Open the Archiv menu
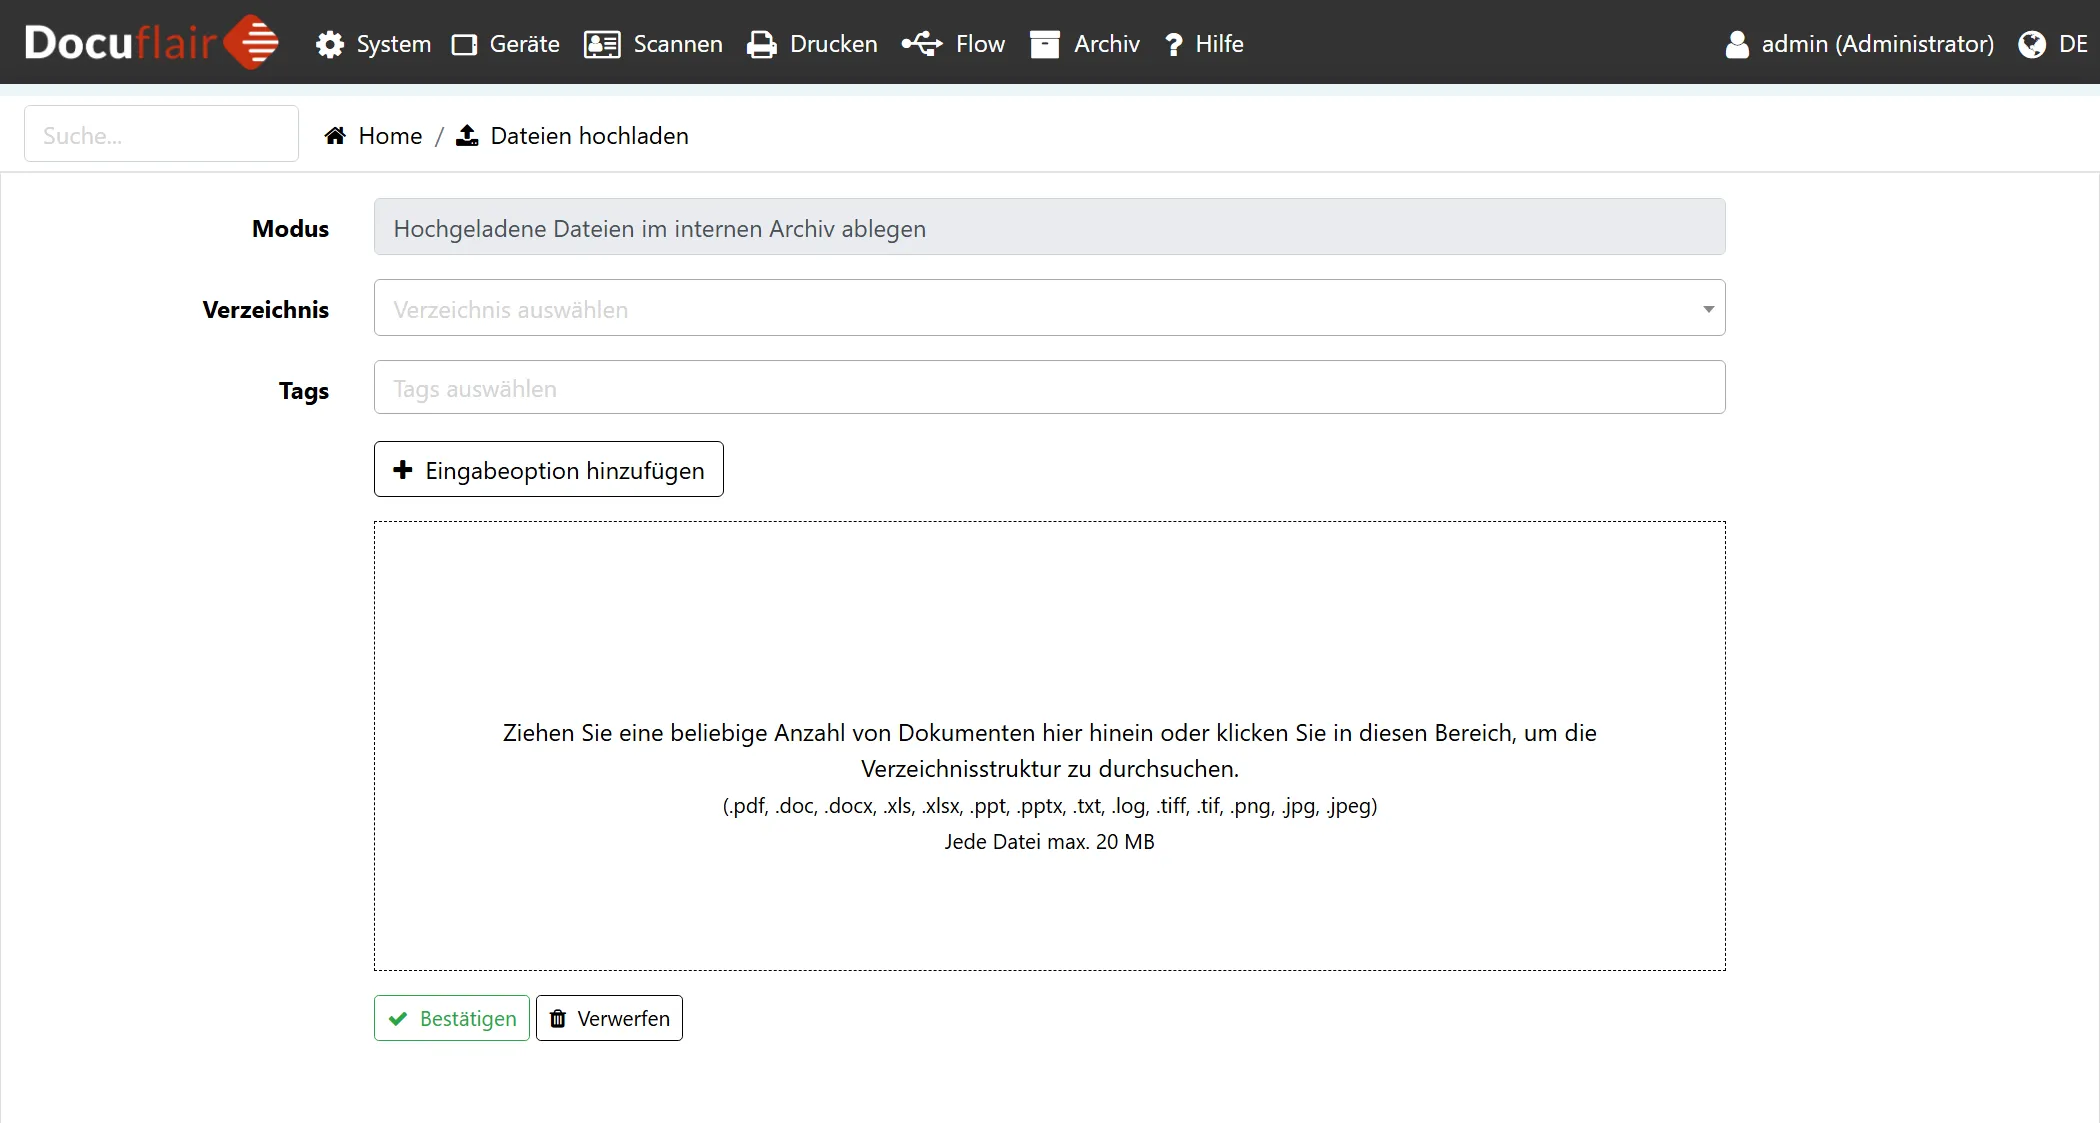Image resolution: width=2100 pixels, height=1123 pixels. click(x=1106, y=44)
